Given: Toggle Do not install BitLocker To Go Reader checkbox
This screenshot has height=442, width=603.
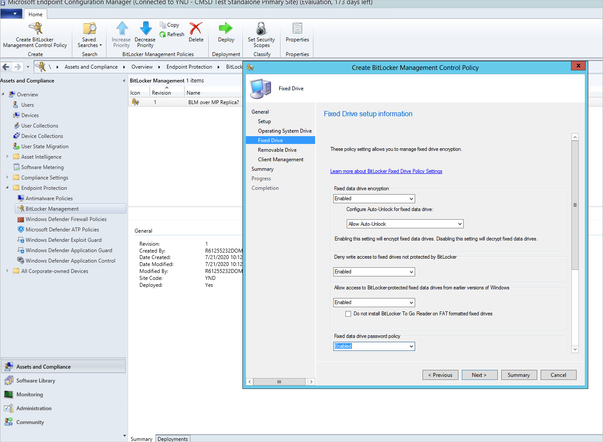Looking at the screenshot, I should pyautogui.click(x=348, y=314).
